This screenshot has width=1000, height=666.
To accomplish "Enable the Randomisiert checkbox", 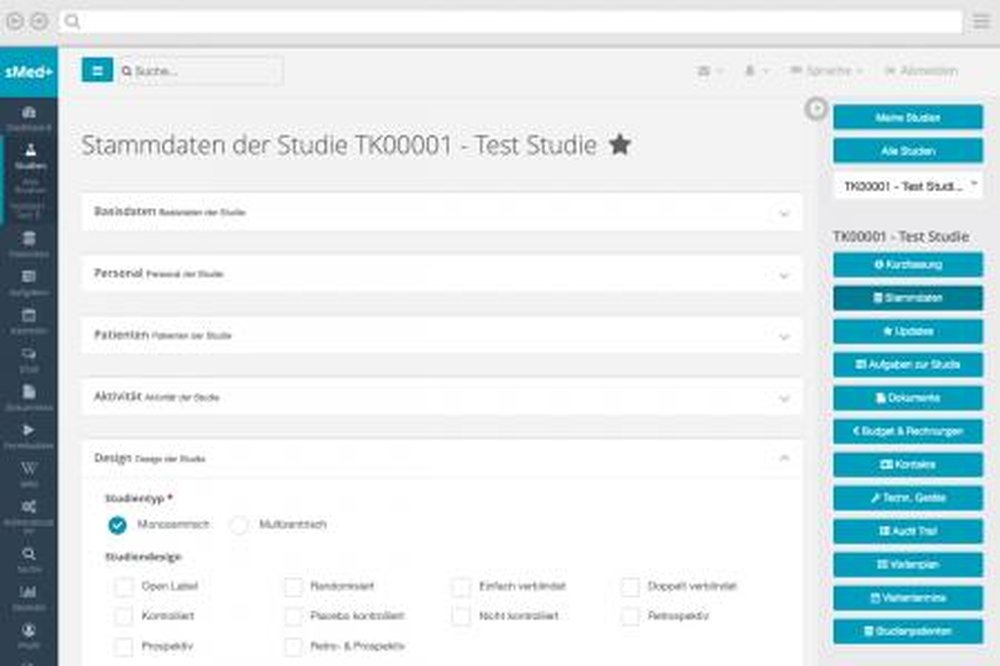I will 293,587.
